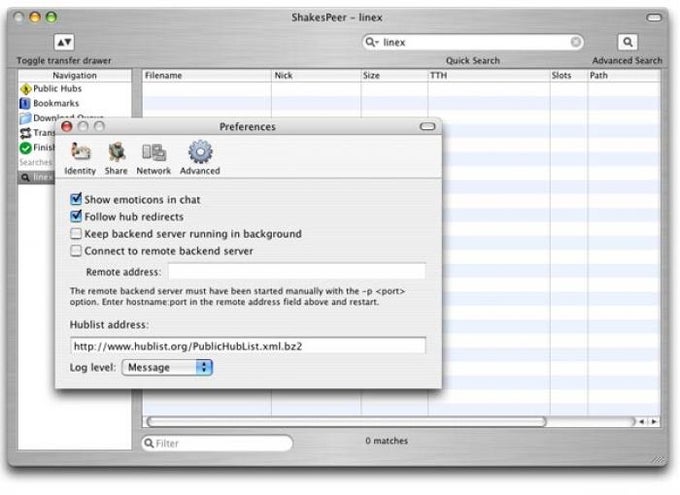Screen dimensions: 680x495
Task: Open Public Hubs in Navigation
Action: pyautogui.click(x=51, y=89)
